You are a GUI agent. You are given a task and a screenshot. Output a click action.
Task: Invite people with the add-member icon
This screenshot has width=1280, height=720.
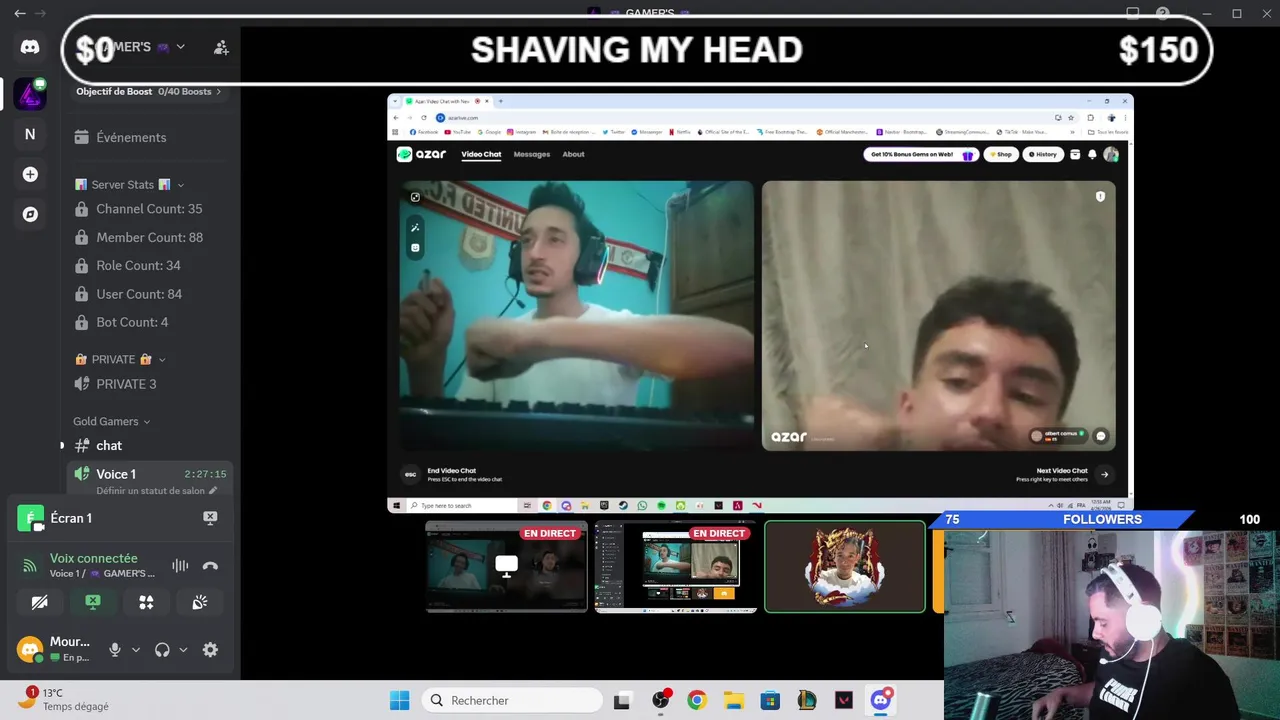(x=221, y=47)
